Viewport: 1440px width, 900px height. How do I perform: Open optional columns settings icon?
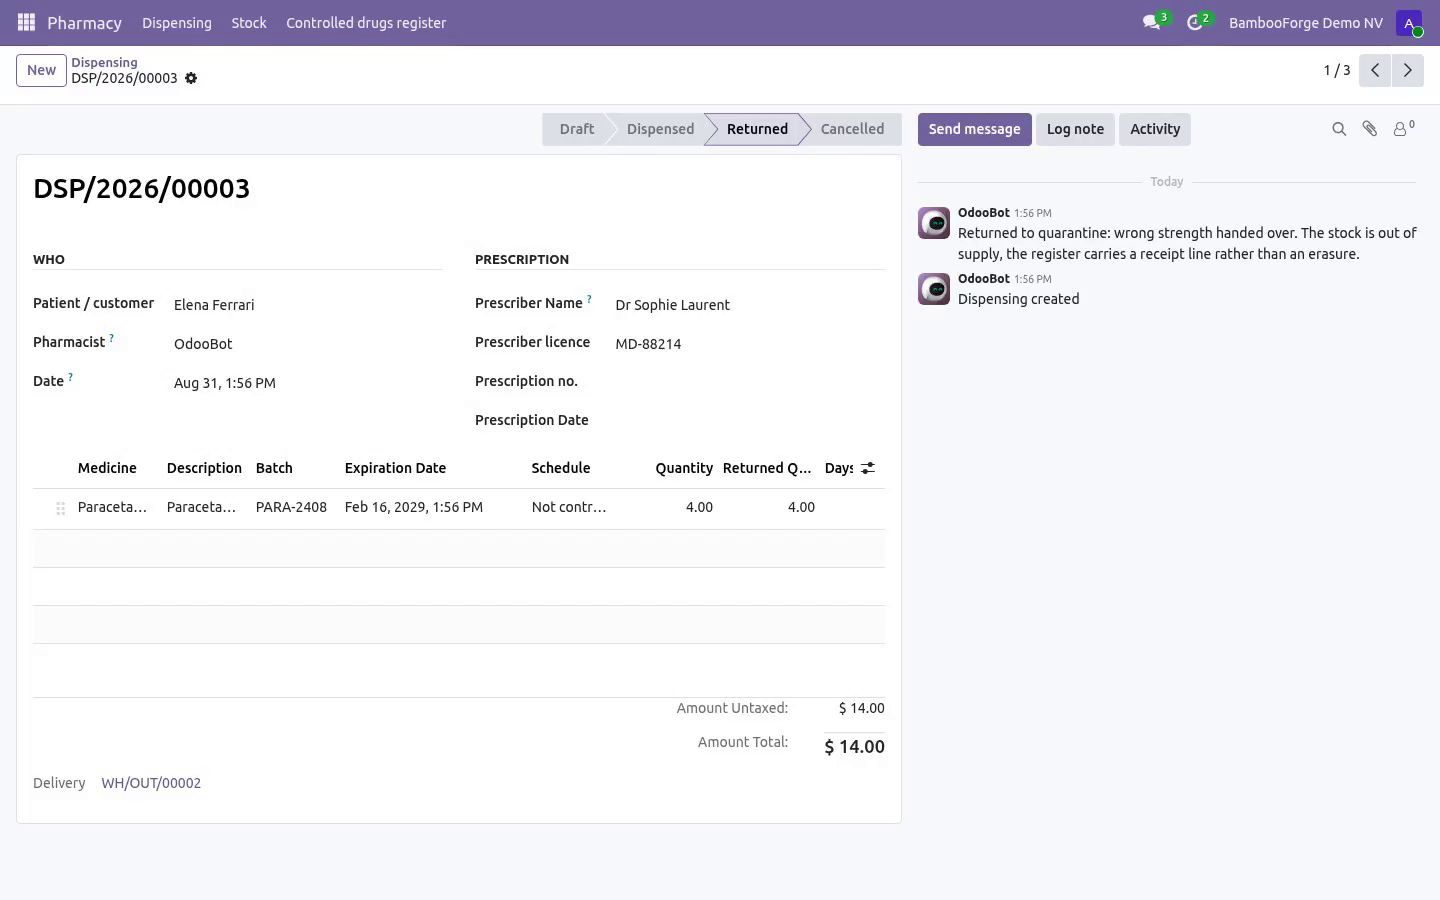[x=868, y=468]
